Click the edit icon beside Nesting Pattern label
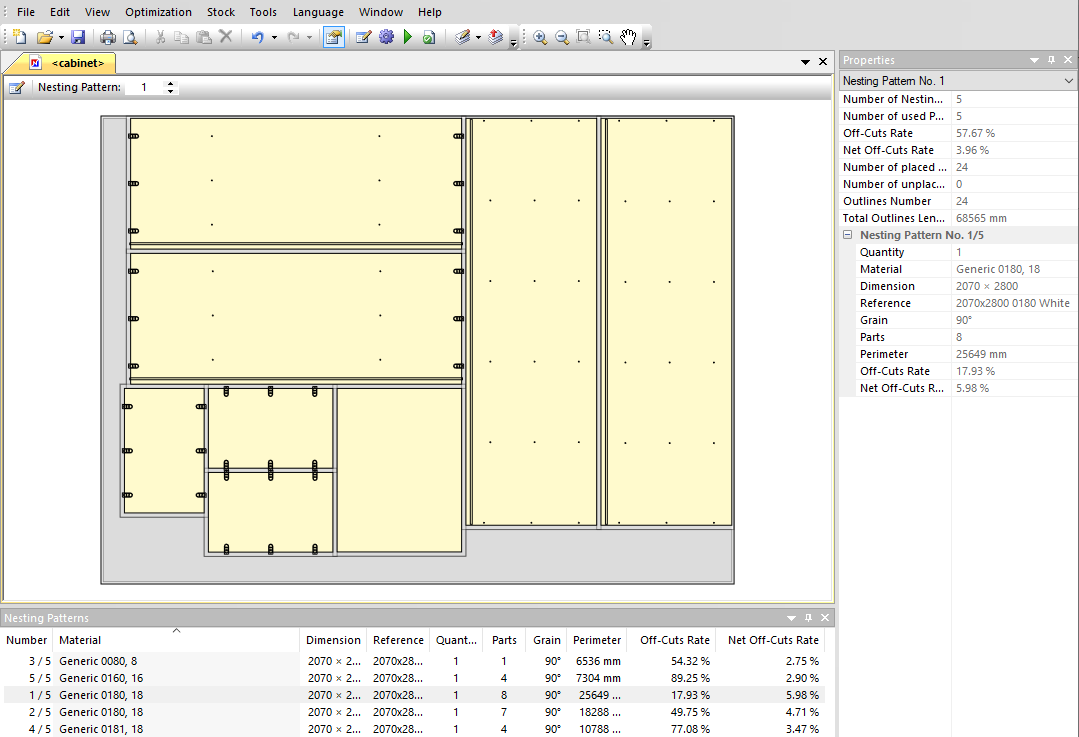This screenshot has width=1079, height=737. click(x=17, y=87)
